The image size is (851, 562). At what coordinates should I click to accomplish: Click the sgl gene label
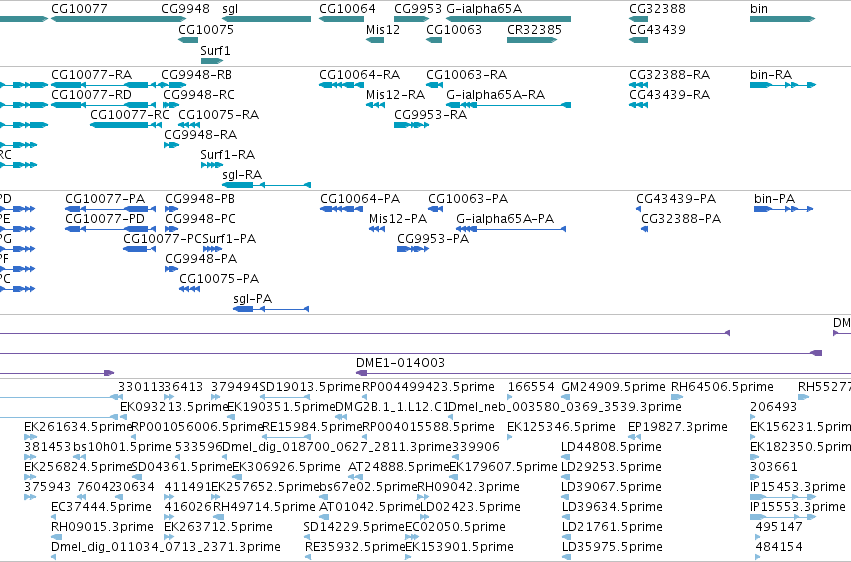tap(230, 9)
